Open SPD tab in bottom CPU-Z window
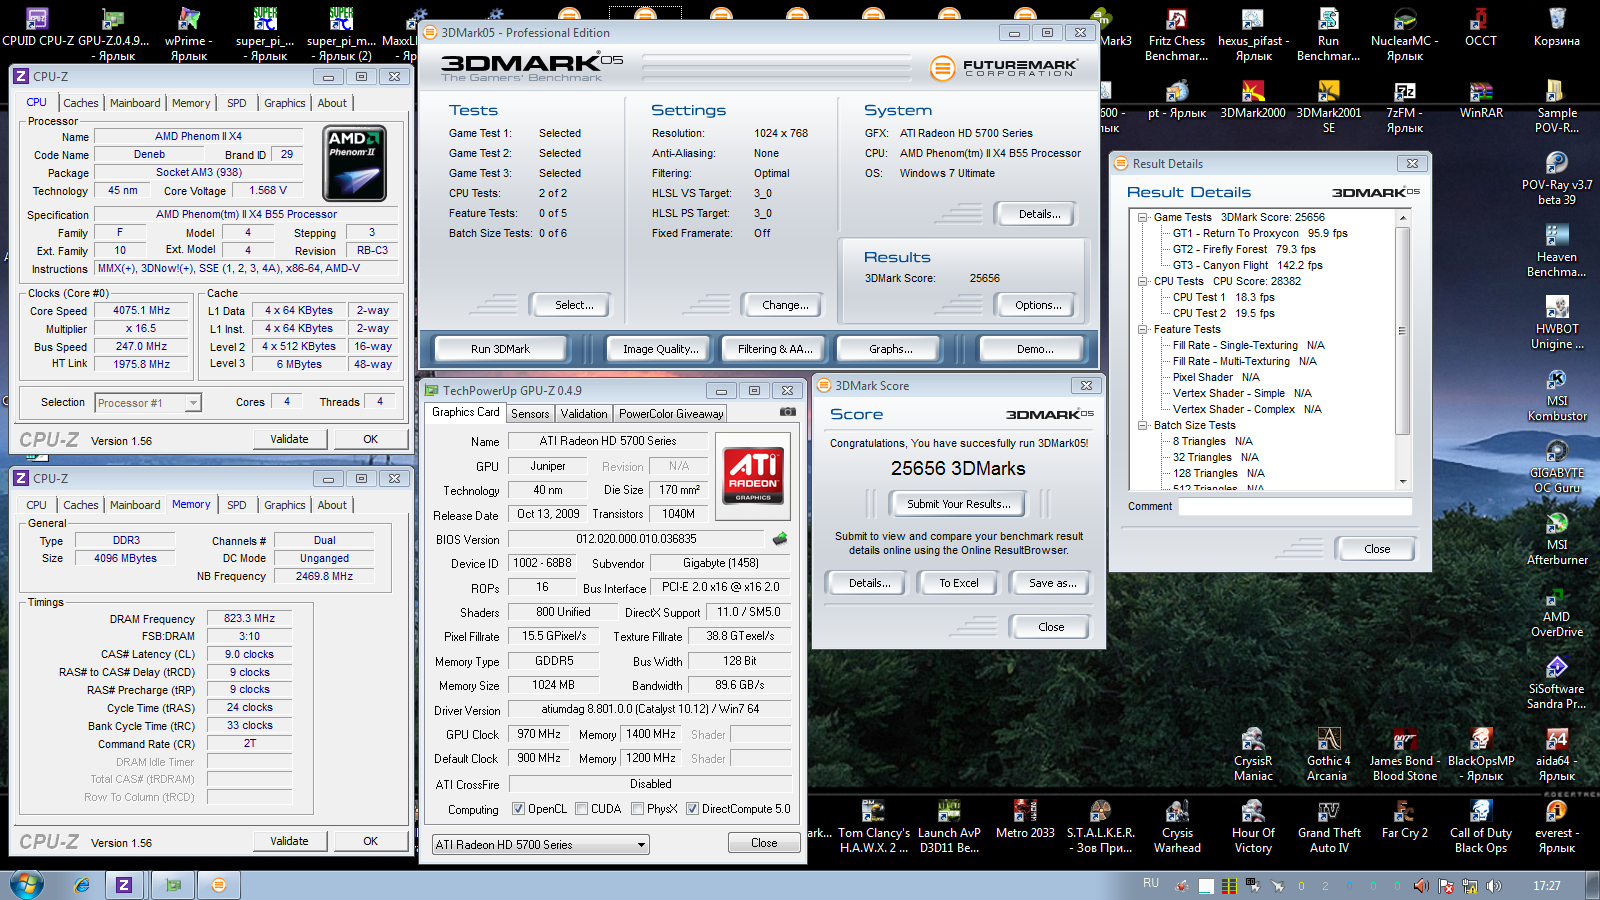 click(x=236, y=505)
